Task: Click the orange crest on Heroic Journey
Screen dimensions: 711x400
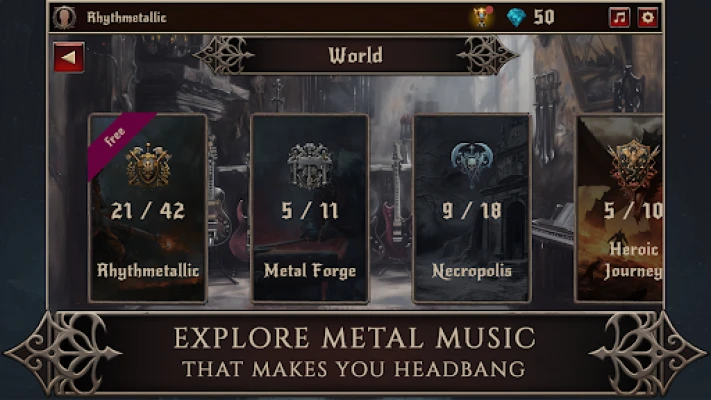Action: tap(633, 163)
